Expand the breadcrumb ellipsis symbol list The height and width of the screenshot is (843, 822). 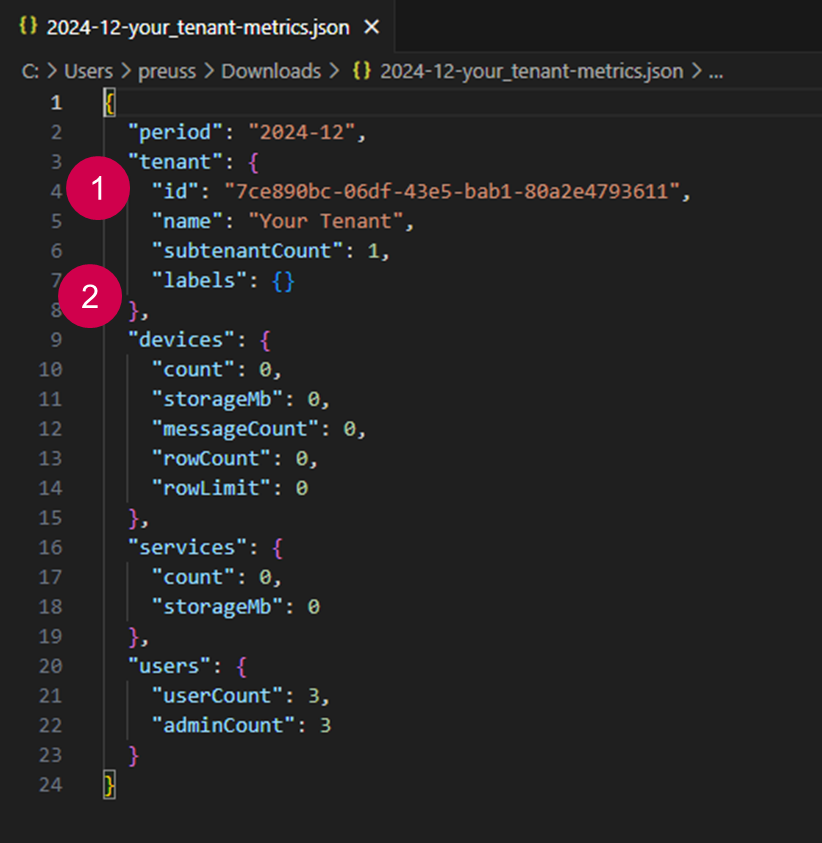[715, 71]
